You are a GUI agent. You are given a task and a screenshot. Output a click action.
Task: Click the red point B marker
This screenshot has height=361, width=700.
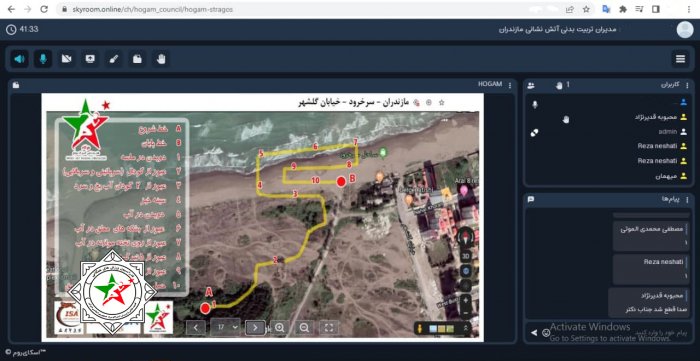(341, 181)
